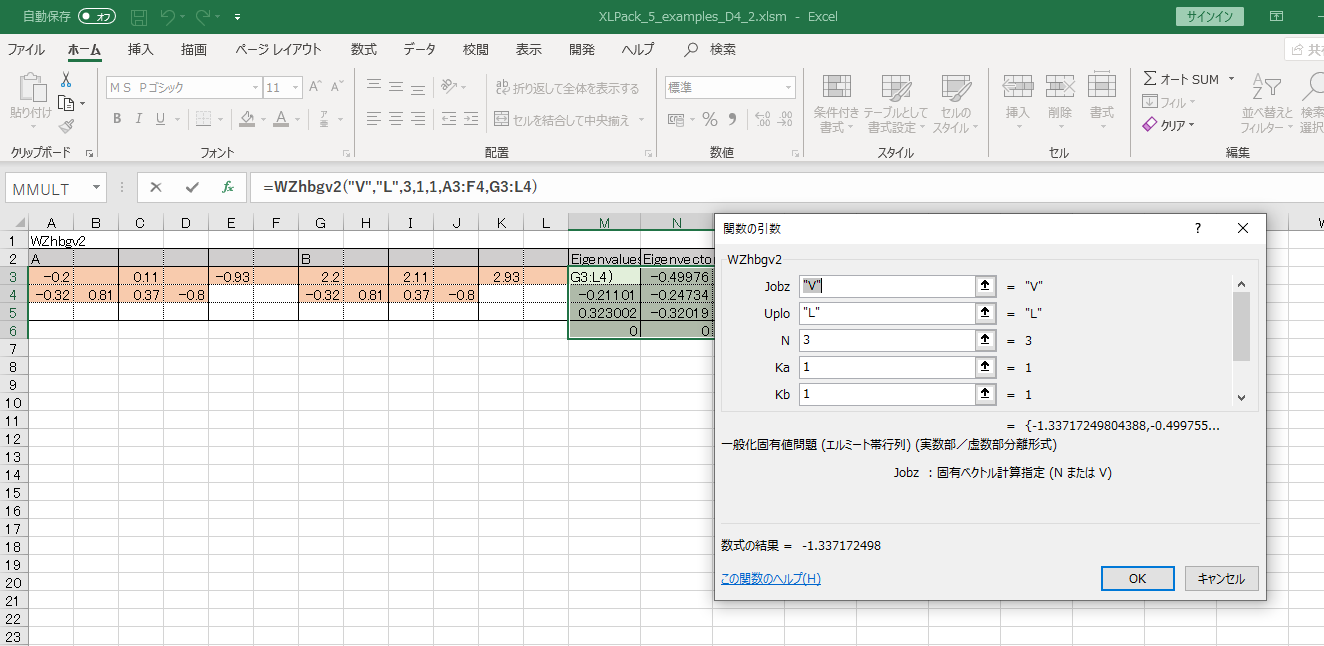Click the format painter brush icon
The width and height of the screenshot is (1324, 646).
[66, 126]
